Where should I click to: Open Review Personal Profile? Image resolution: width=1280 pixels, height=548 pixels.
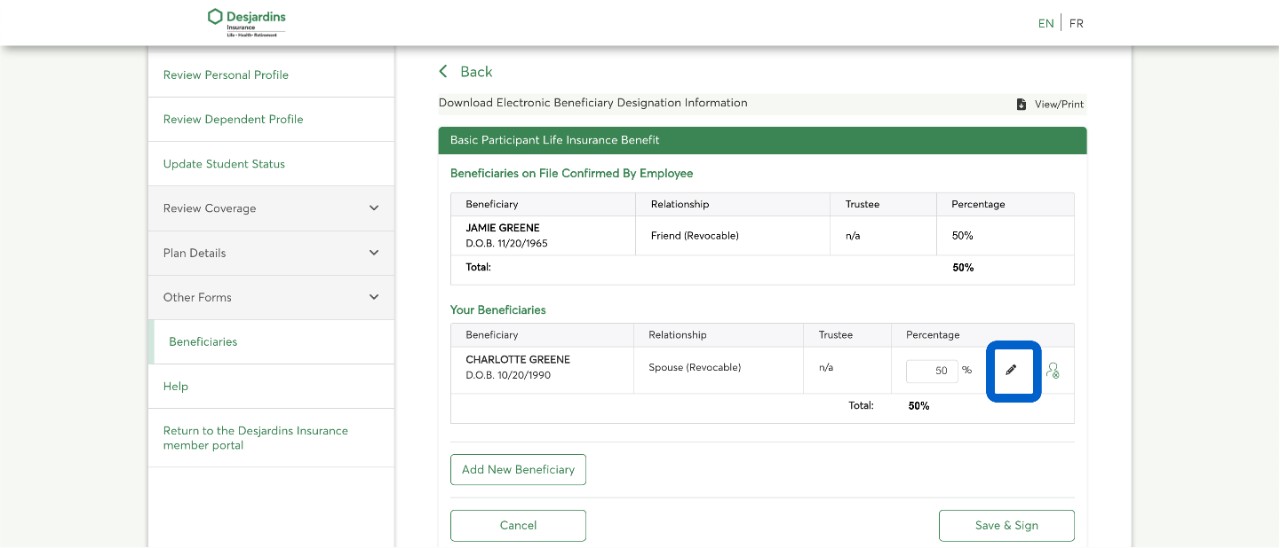click(226, 75)
